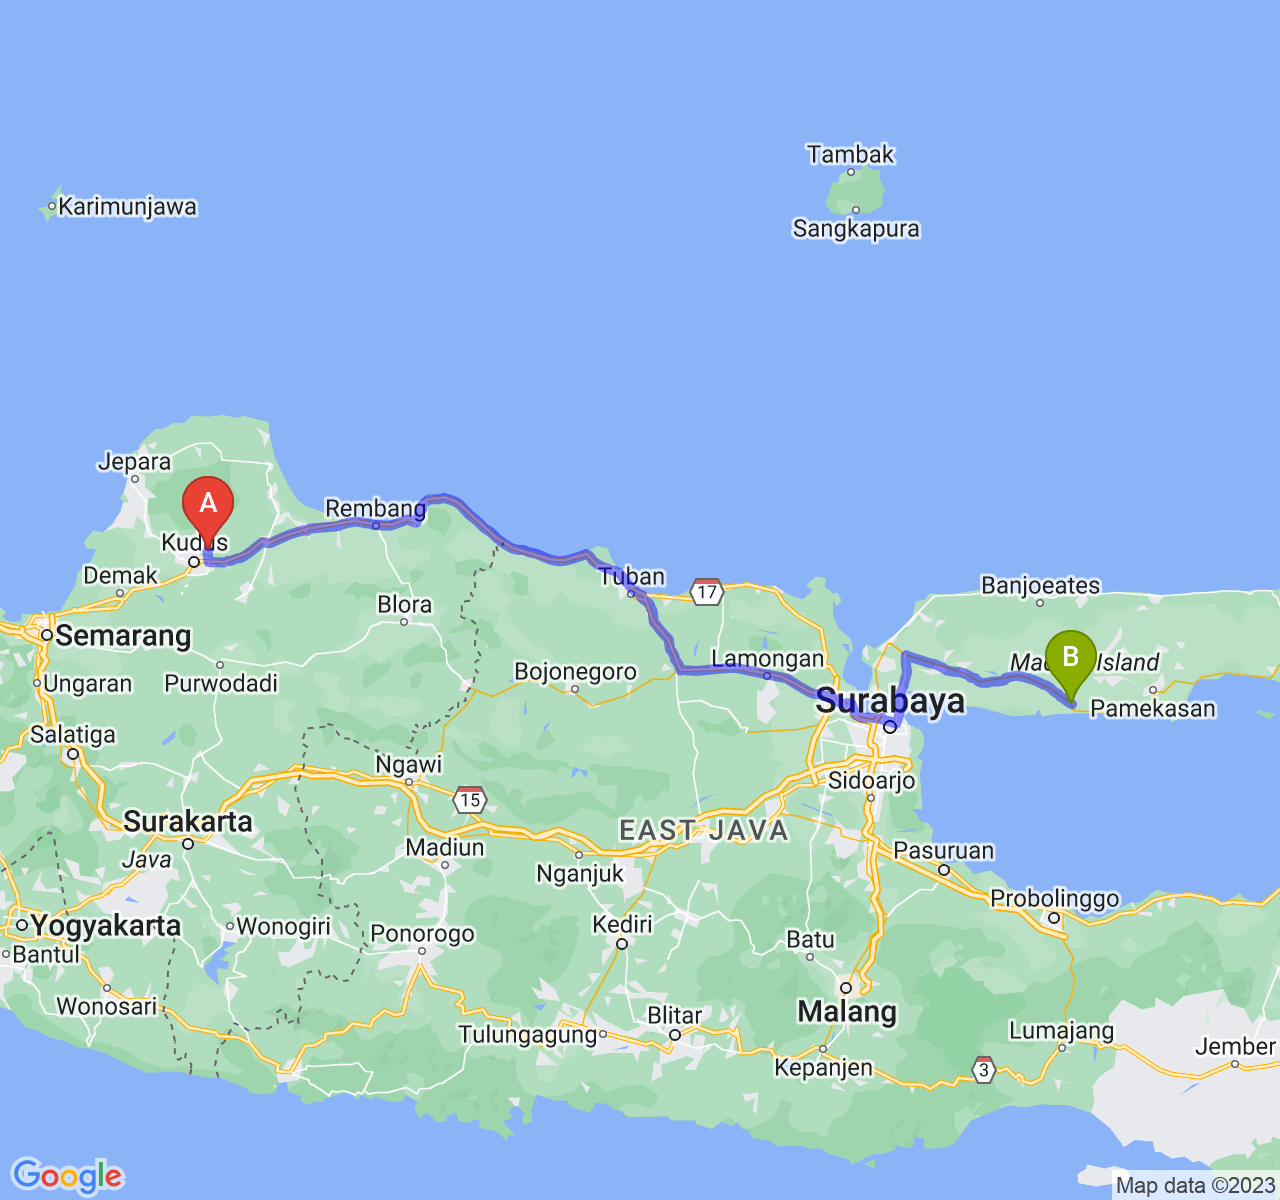Click the Bantul town label

click(46, 954)
